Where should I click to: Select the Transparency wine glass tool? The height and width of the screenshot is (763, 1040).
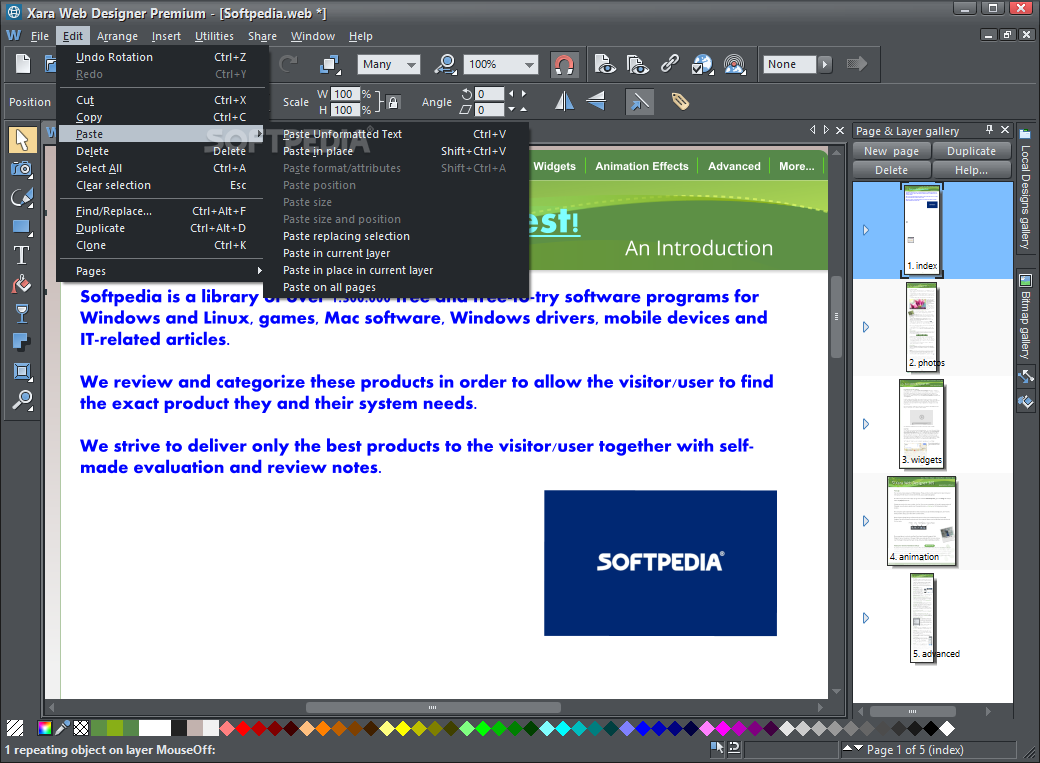coord(22,313)
